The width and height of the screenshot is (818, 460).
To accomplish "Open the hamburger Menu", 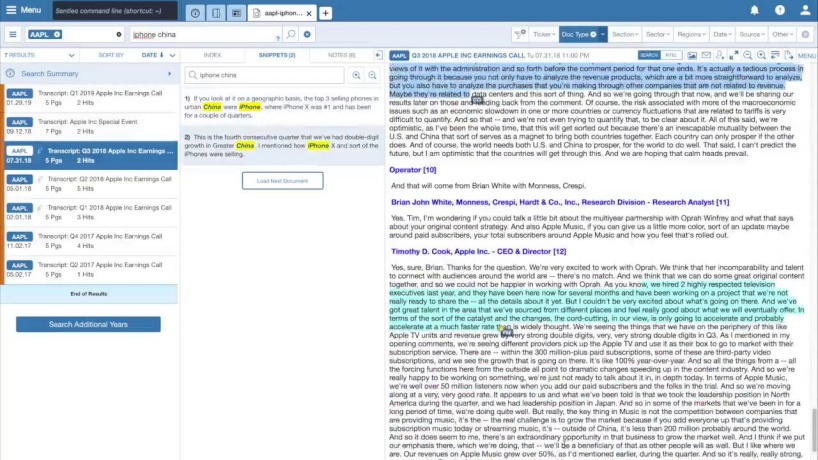I will [x=23, y=10].
